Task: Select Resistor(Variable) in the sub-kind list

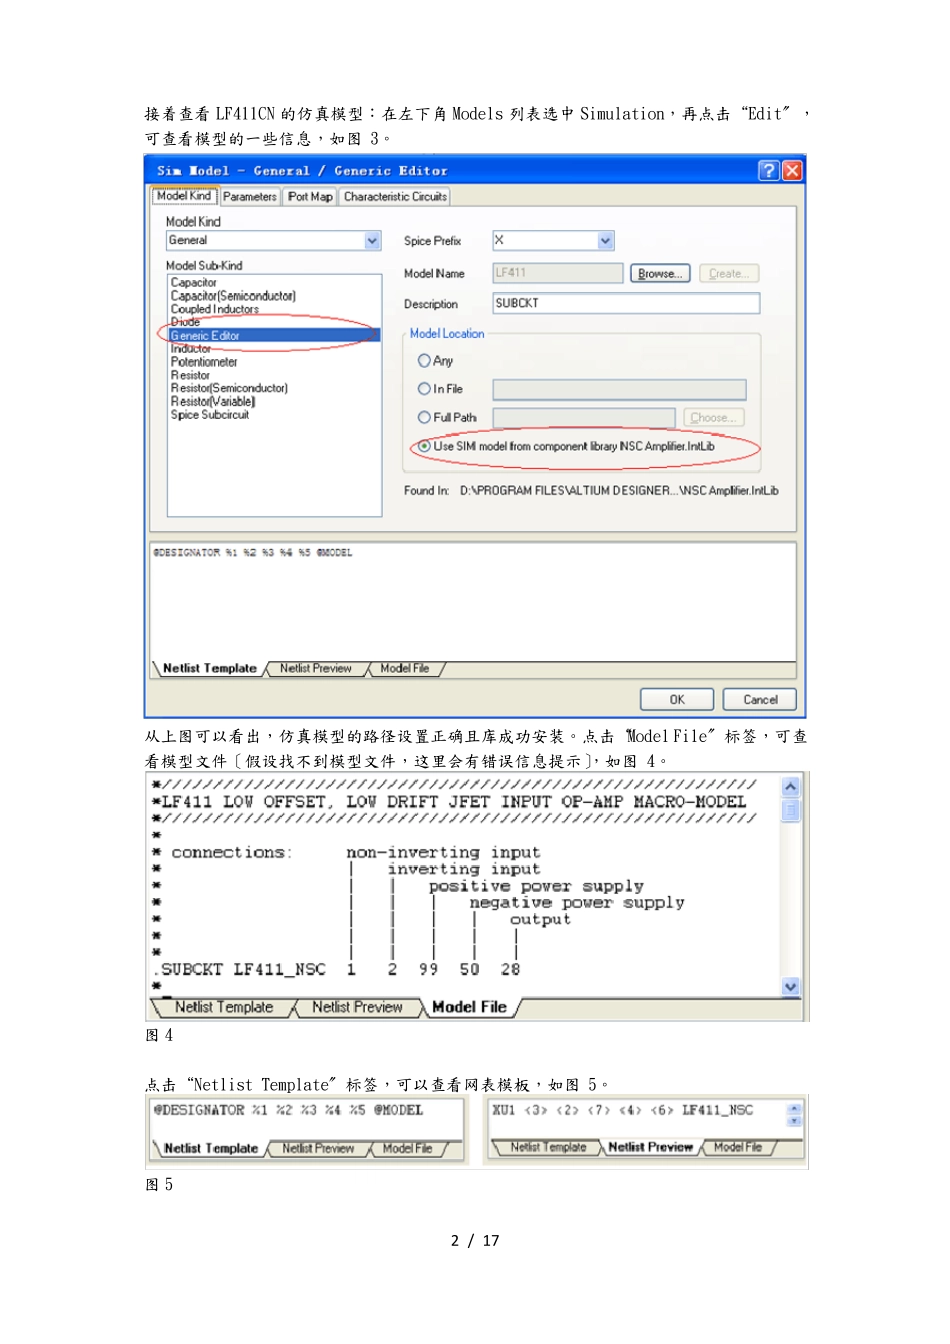Action: tap(213, 401)
